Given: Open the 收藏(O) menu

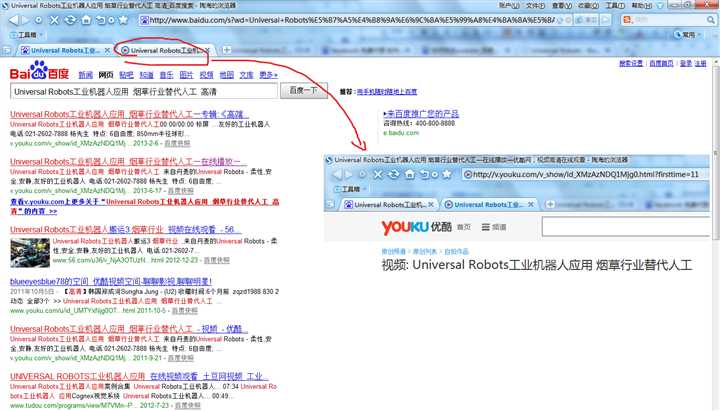Looking at the screenshot, I should pos(588,6).
